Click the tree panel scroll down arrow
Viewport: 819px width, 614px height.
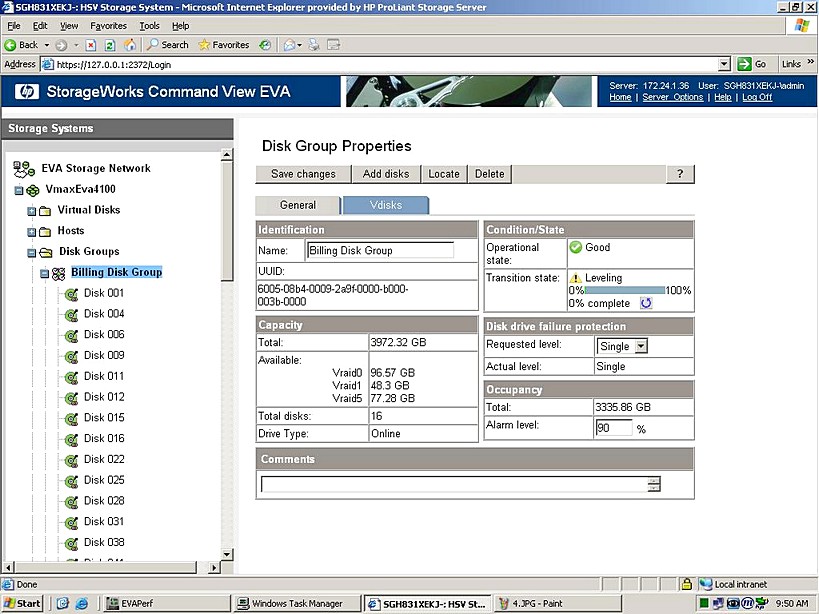[227, 554]
